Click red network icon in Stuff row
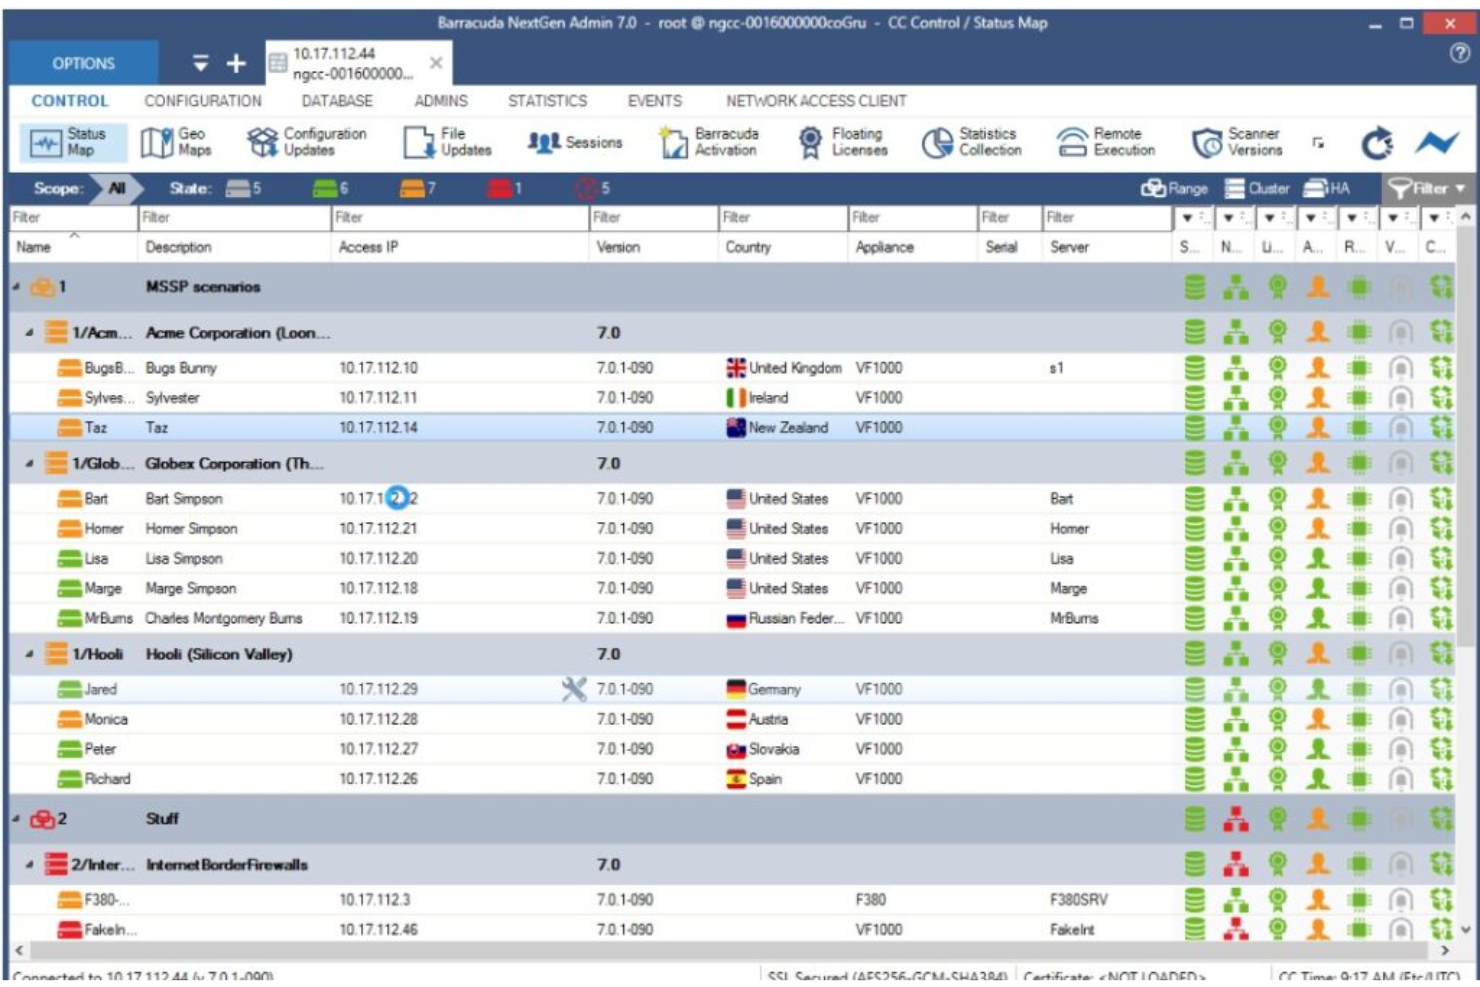1480x987 pixels. tap(1236, 819)
